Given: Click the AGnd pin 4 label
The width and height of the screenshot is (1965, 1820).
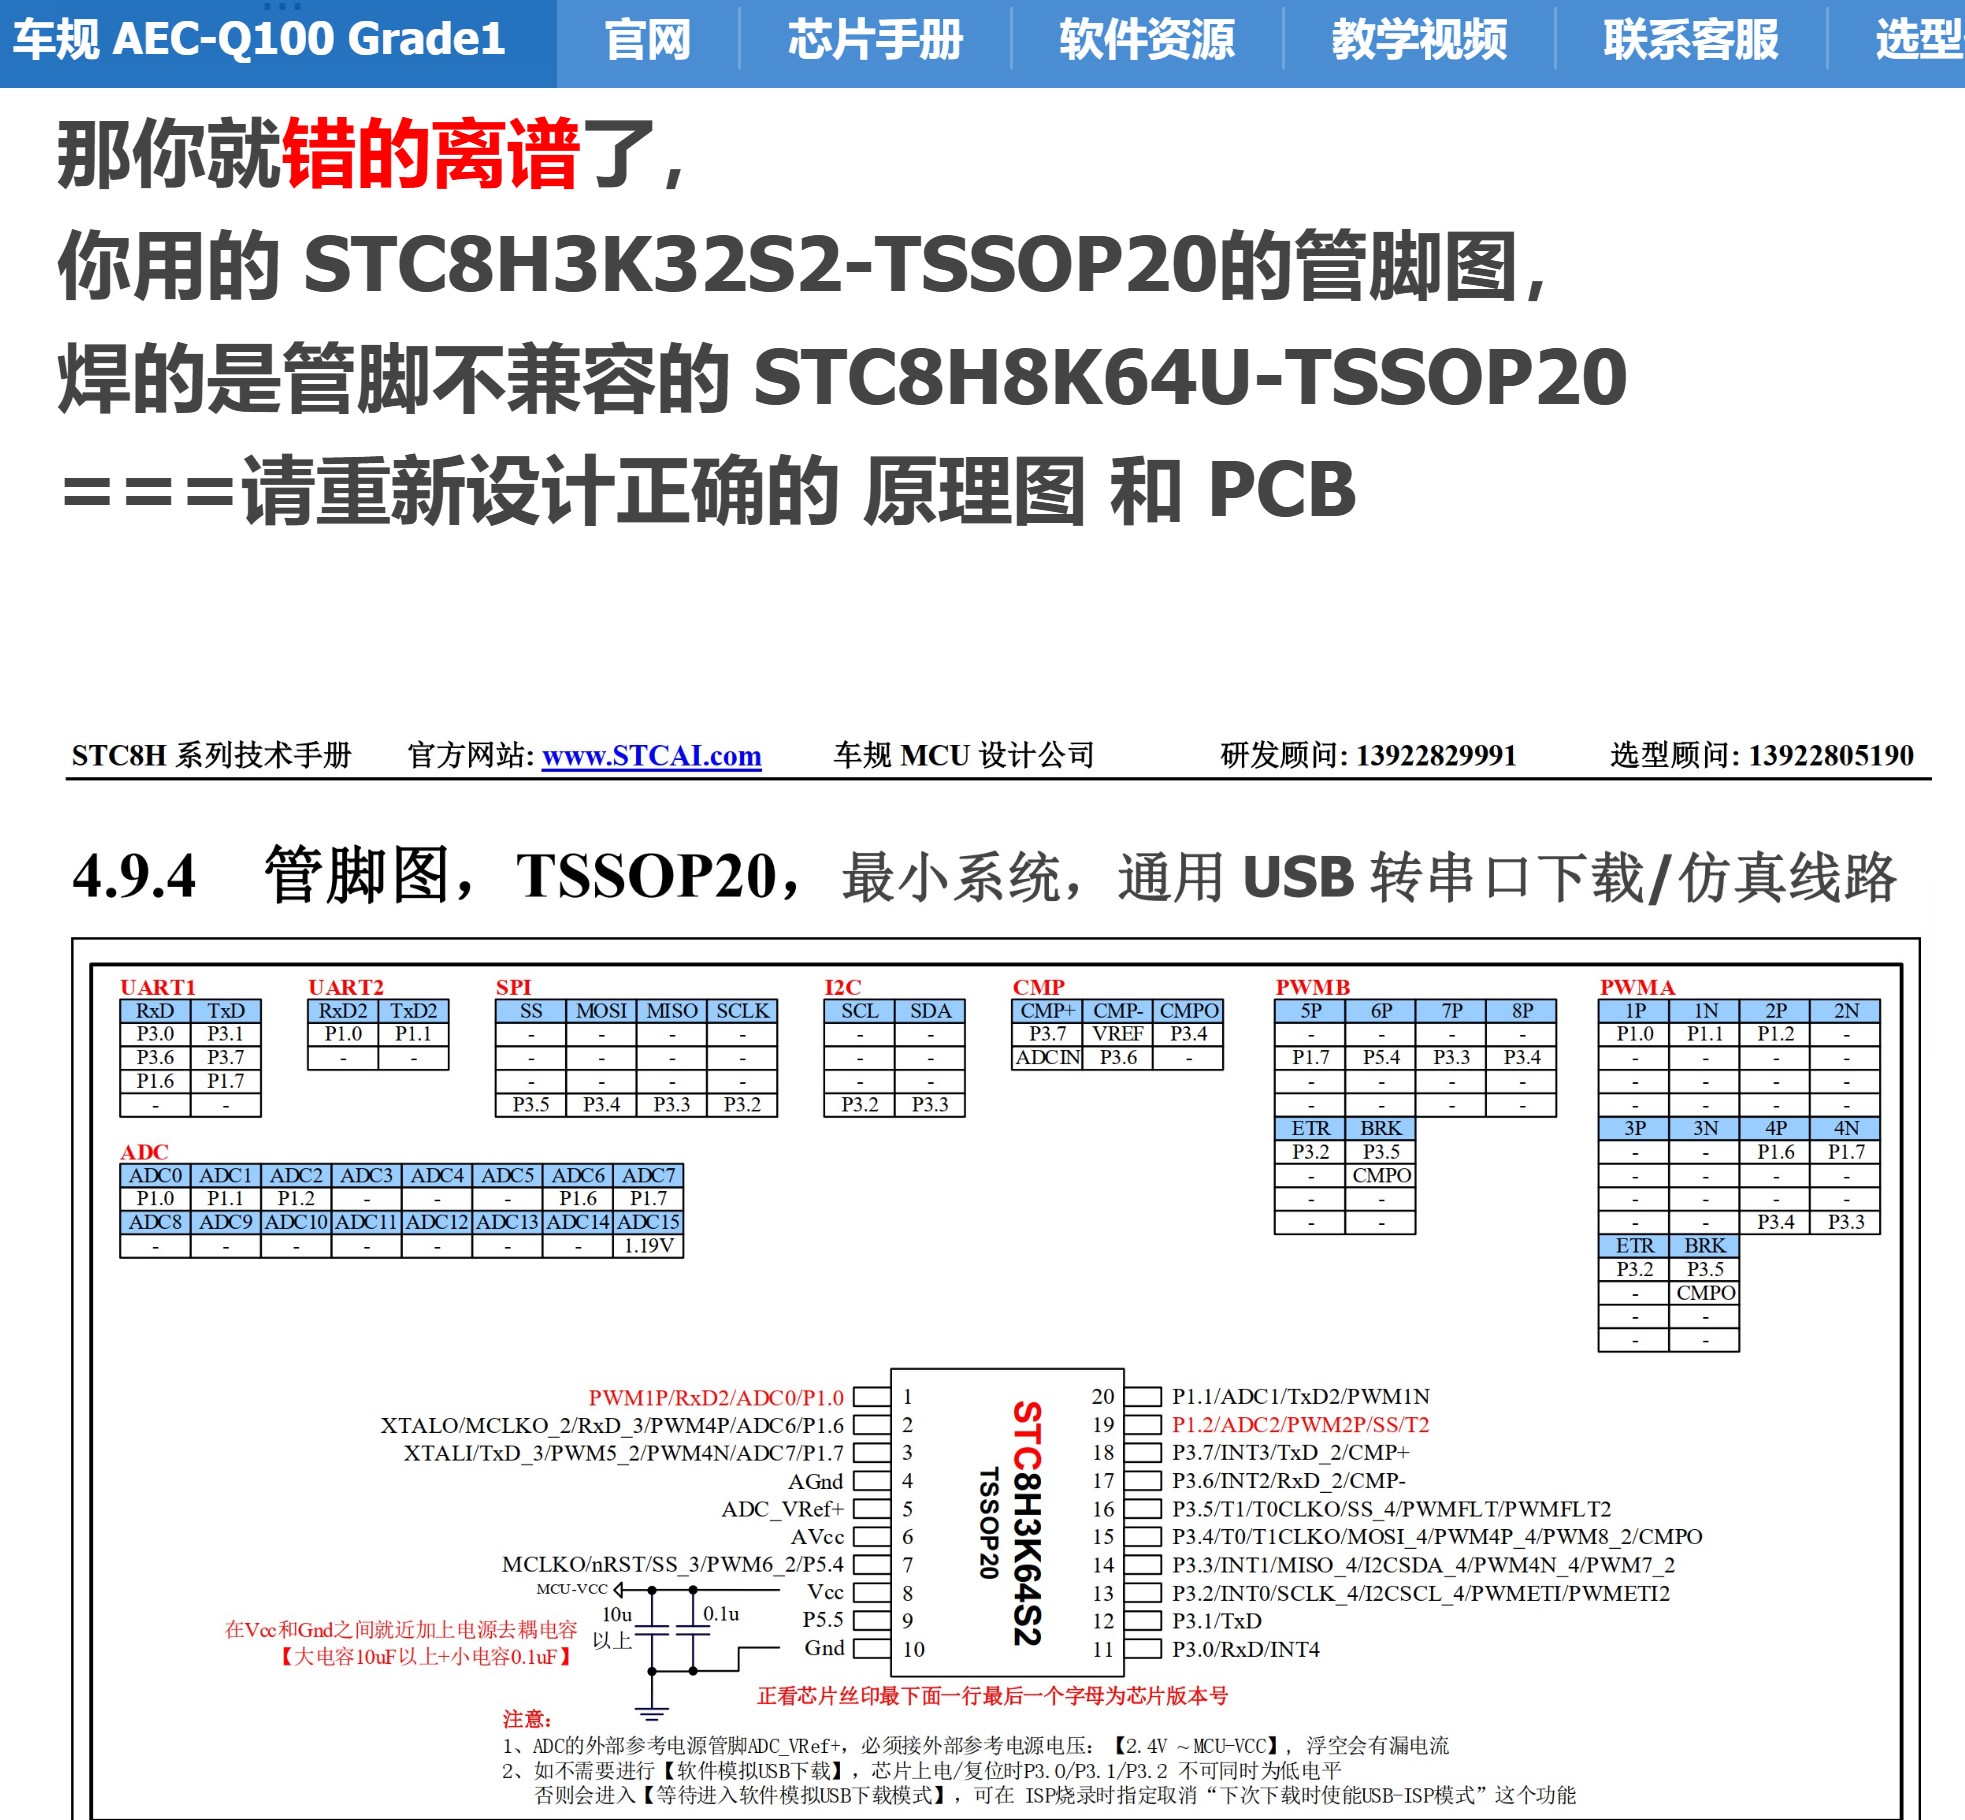Looking at the screenshot, I should tap(816, 1481).
